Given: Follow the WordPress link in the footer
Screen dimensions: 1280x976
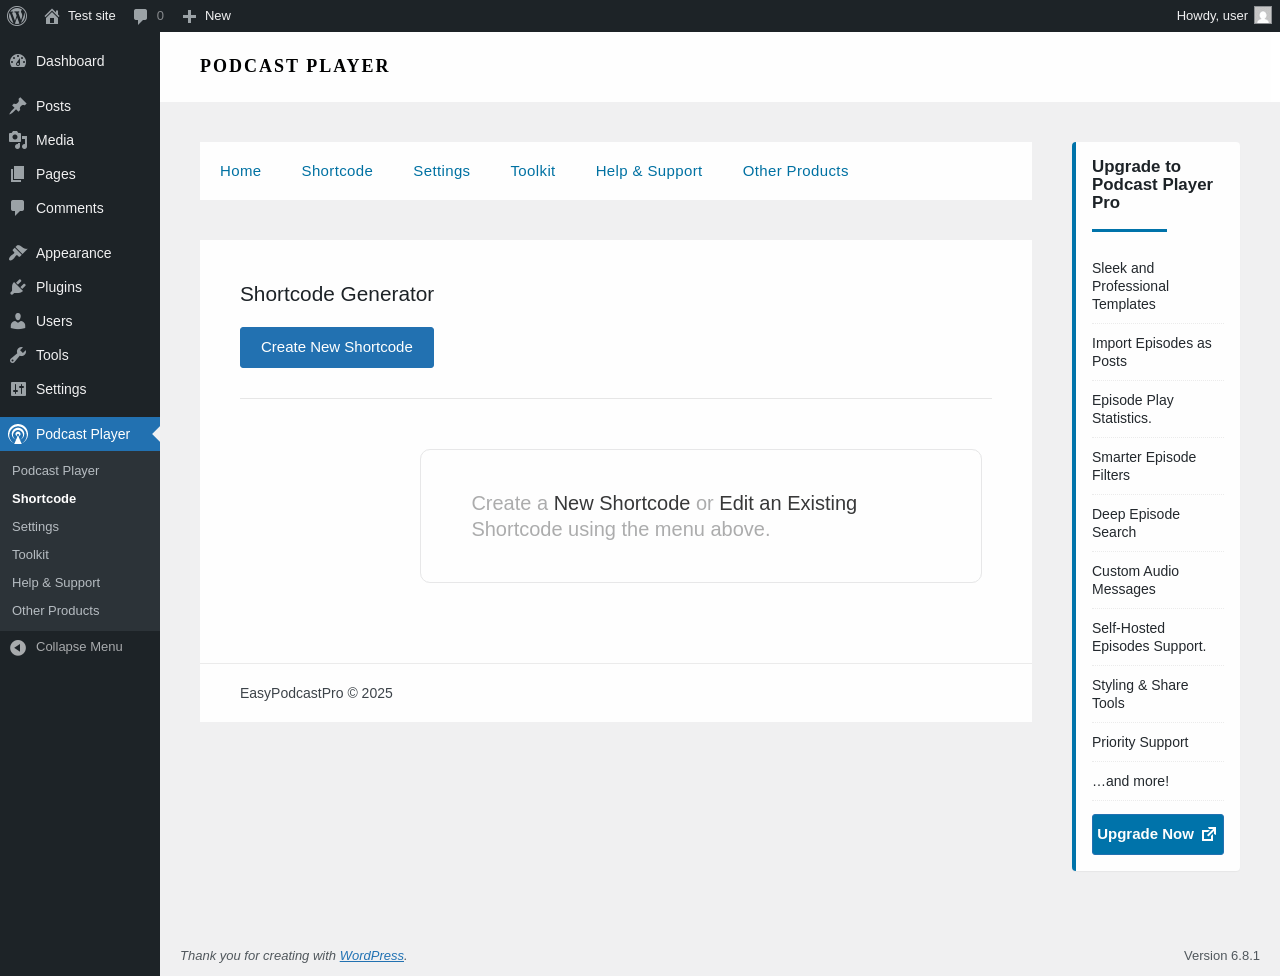Looking at the screenshot, I should coord(372,955).
